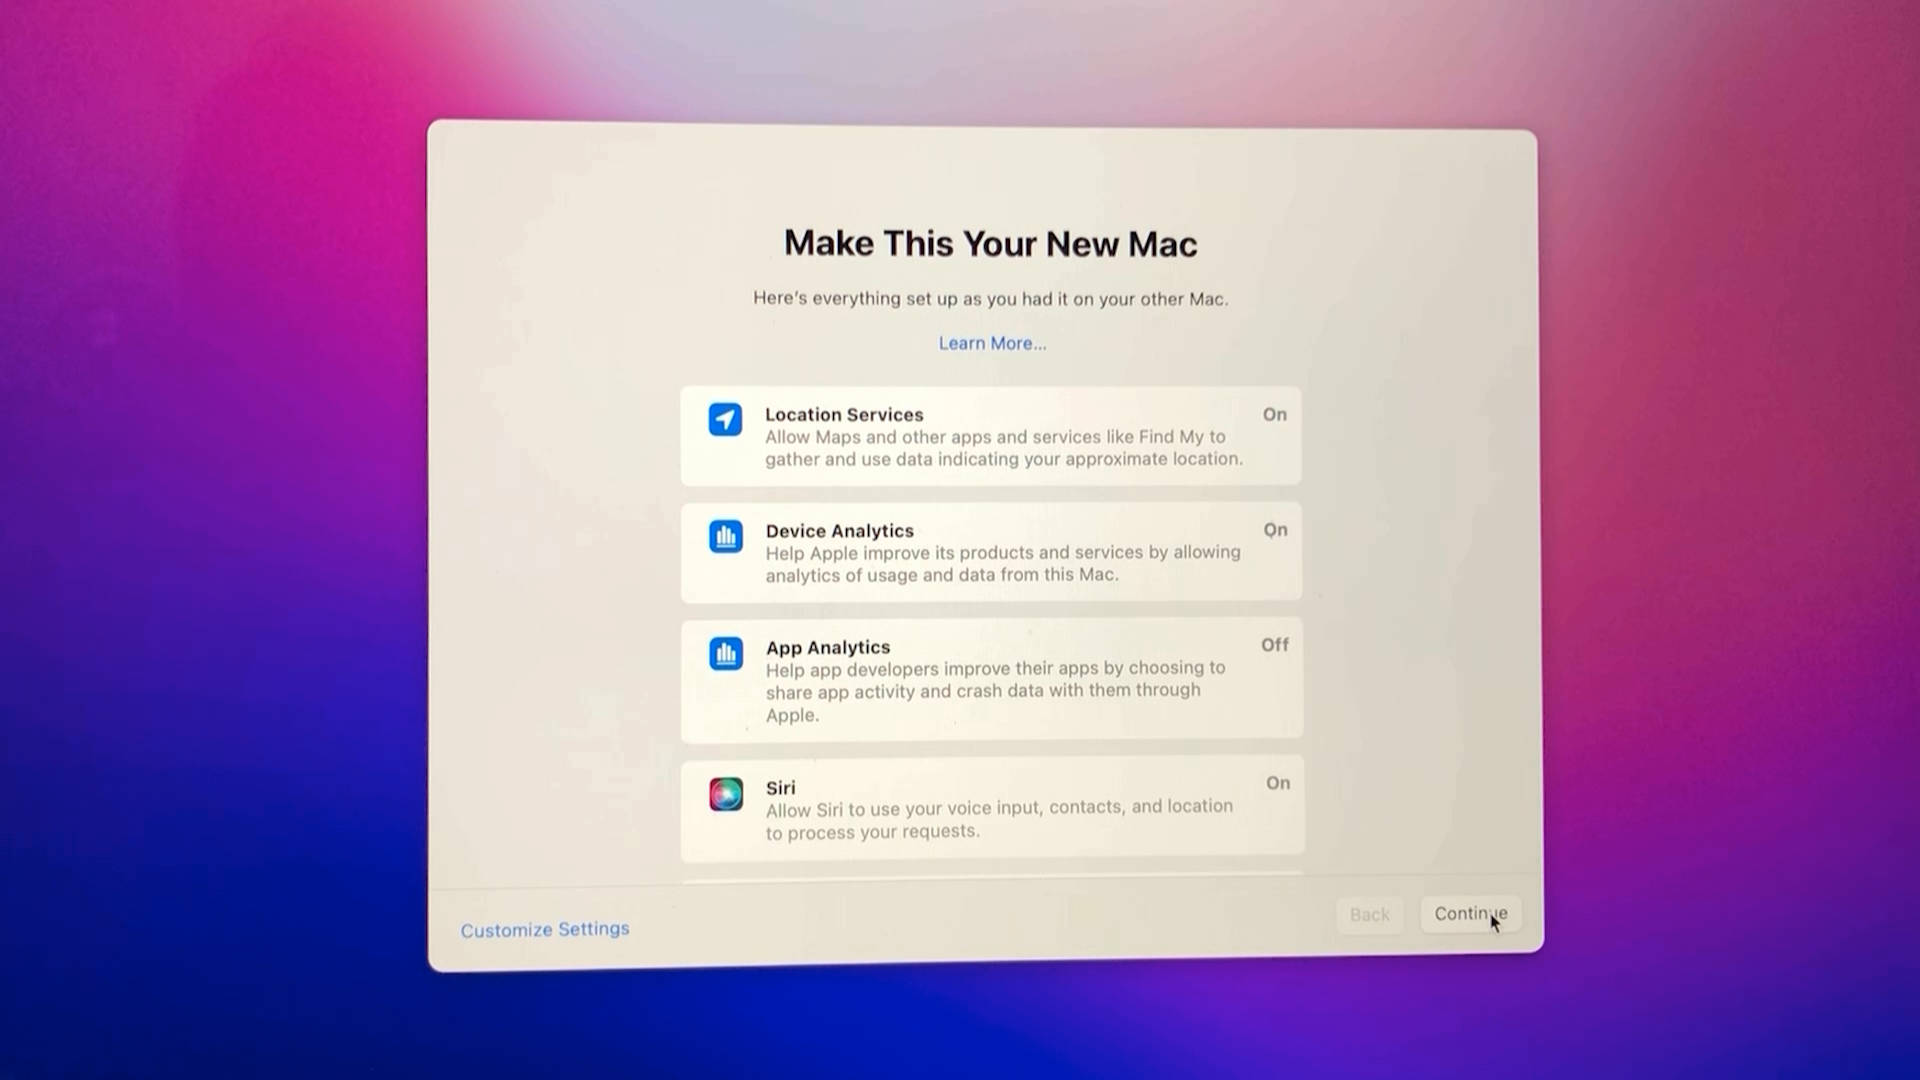Click the colorful Siri icon

point(726,794)
